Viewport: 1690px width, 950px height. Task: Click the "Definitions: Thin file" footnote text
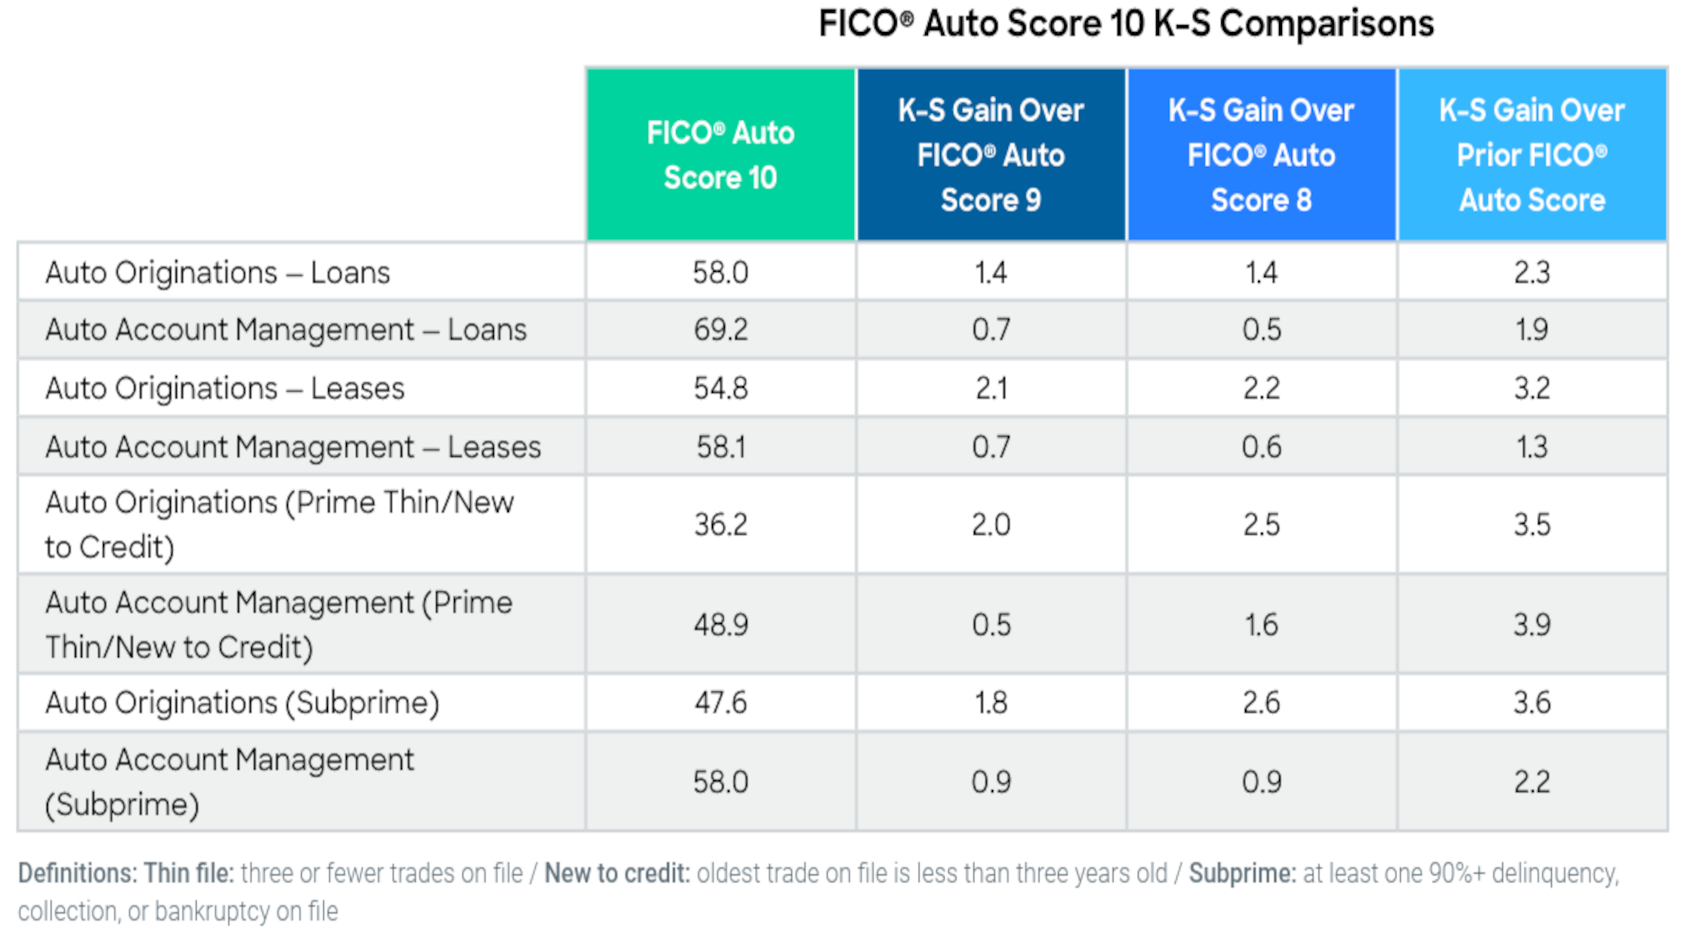pos(126,873)
